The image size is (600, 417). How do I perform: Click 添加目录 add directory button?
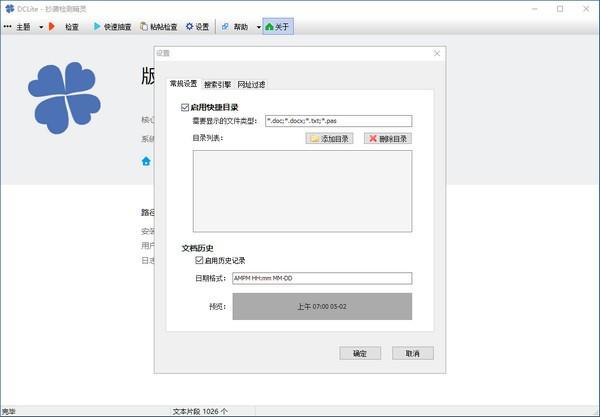click(x=329, y=138)
